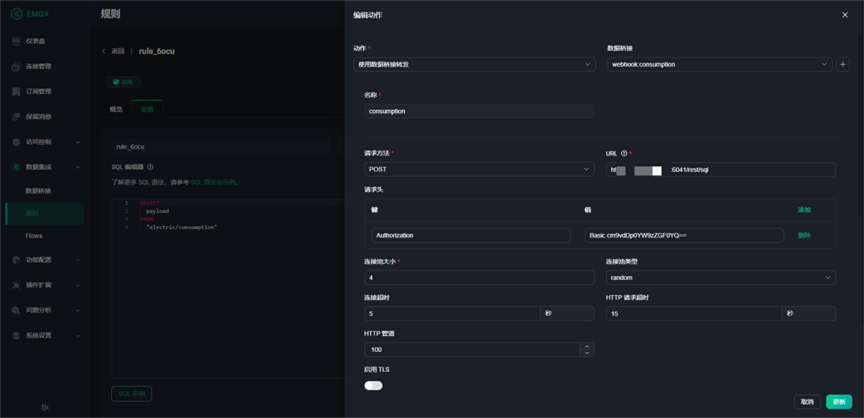864x418 pixels.
Task: Close the 编辑动作 panel
Action: point(845,15)
